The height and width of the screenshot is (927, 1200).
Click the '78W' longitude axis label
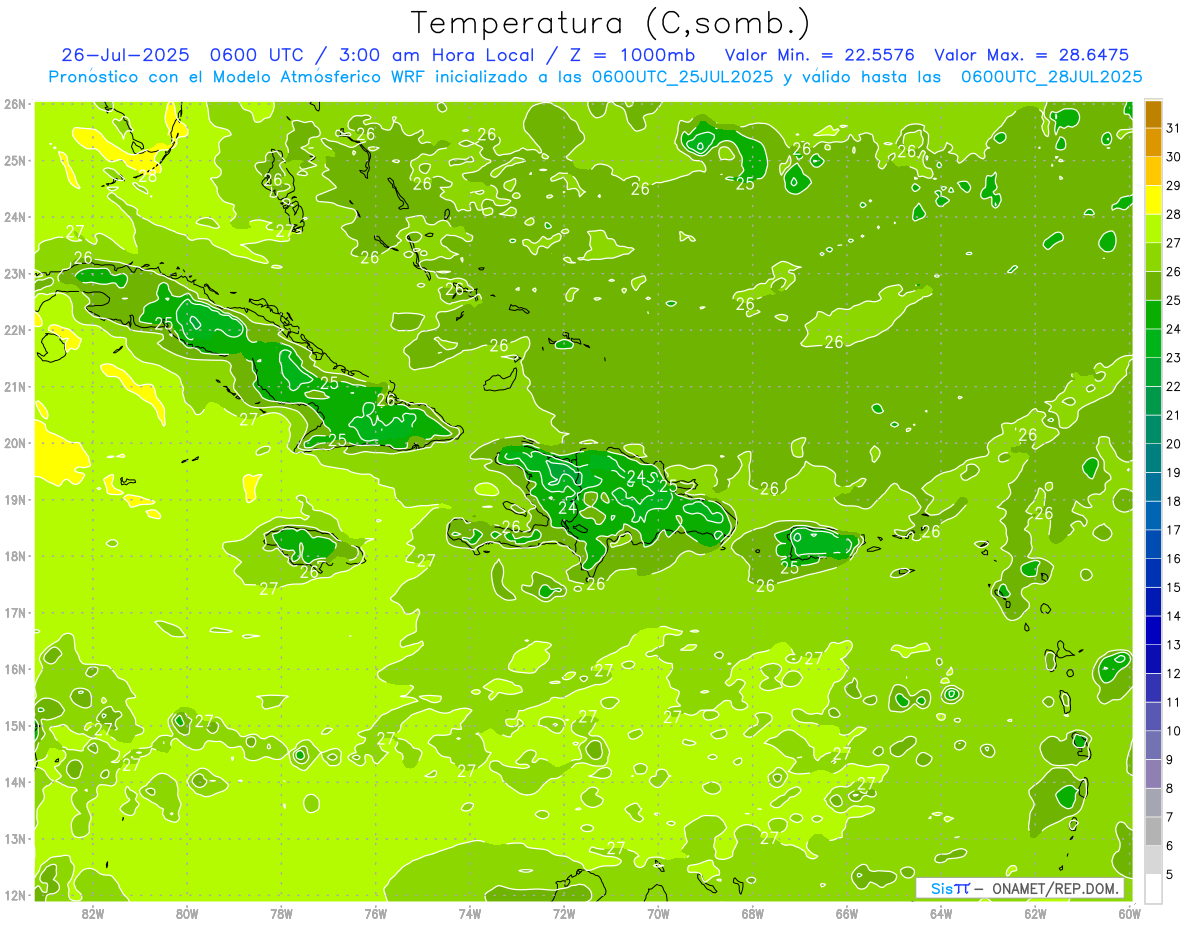coord(281,913)
